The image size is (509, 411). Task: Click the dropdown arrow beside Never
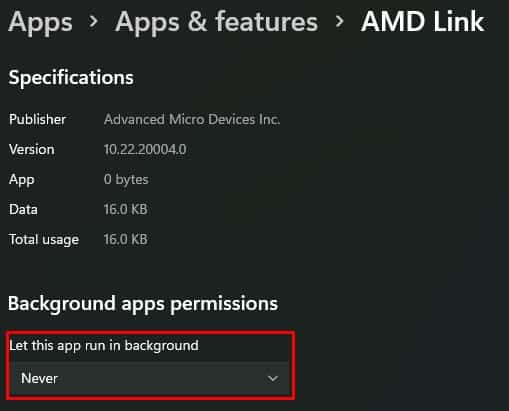273,378
